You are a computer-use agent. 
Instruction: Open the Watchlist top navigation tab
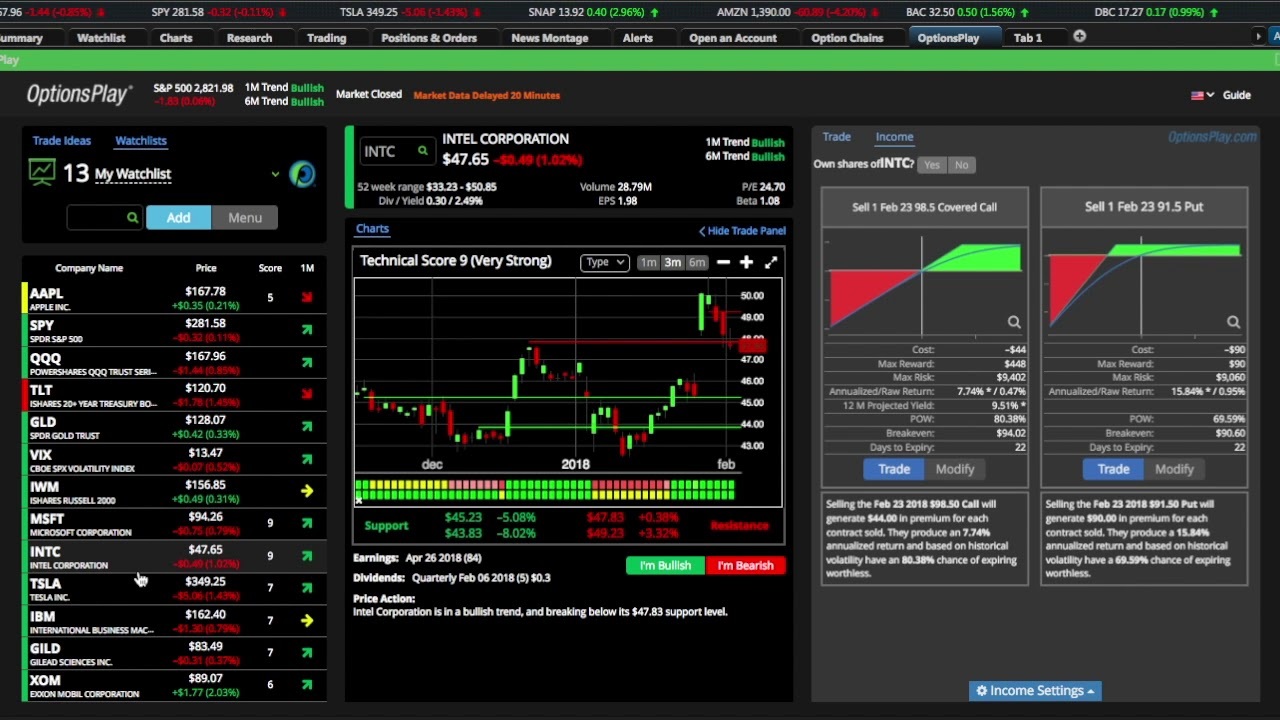click(101, 38)
